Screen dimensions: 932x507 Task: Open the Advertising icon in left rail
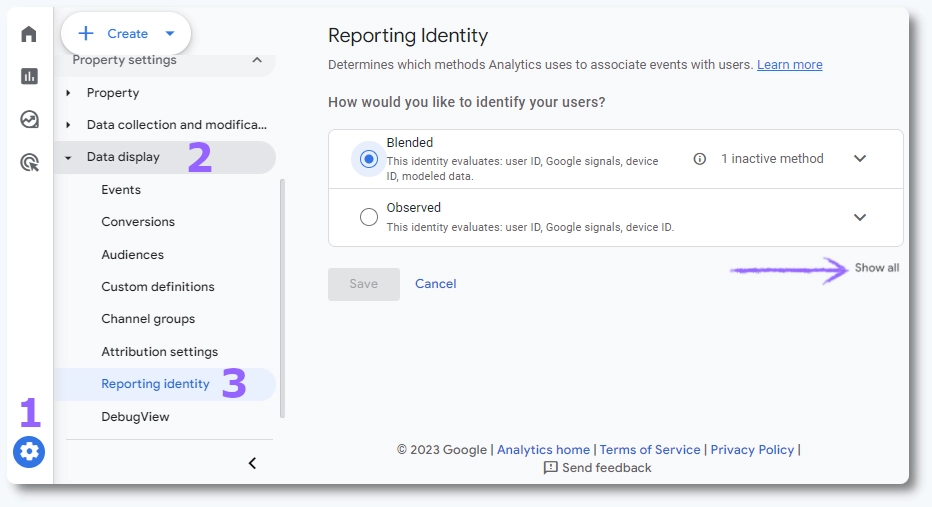(x=29, y=163)
